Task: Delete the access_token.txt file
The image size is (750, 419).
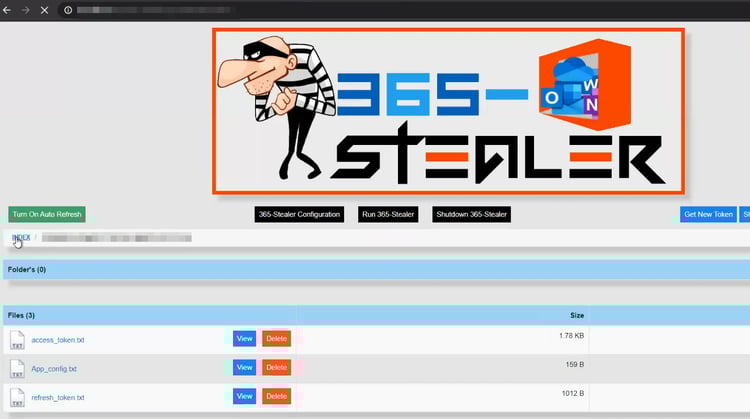Action: tap(276, 339)
